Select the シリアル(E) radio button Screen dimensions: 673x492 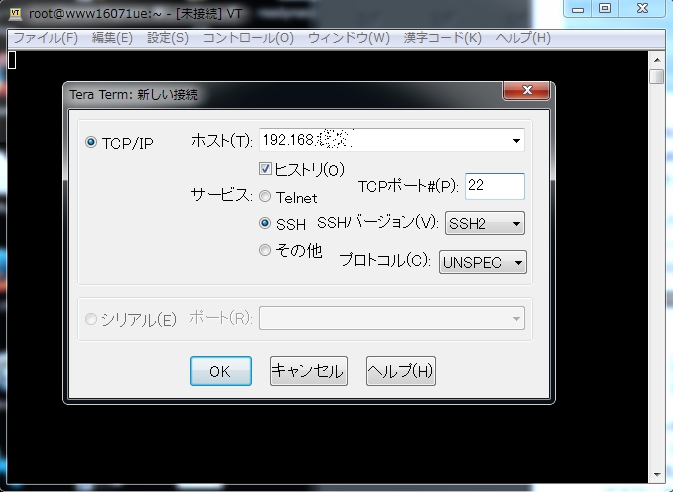click(x=91, y=319)
